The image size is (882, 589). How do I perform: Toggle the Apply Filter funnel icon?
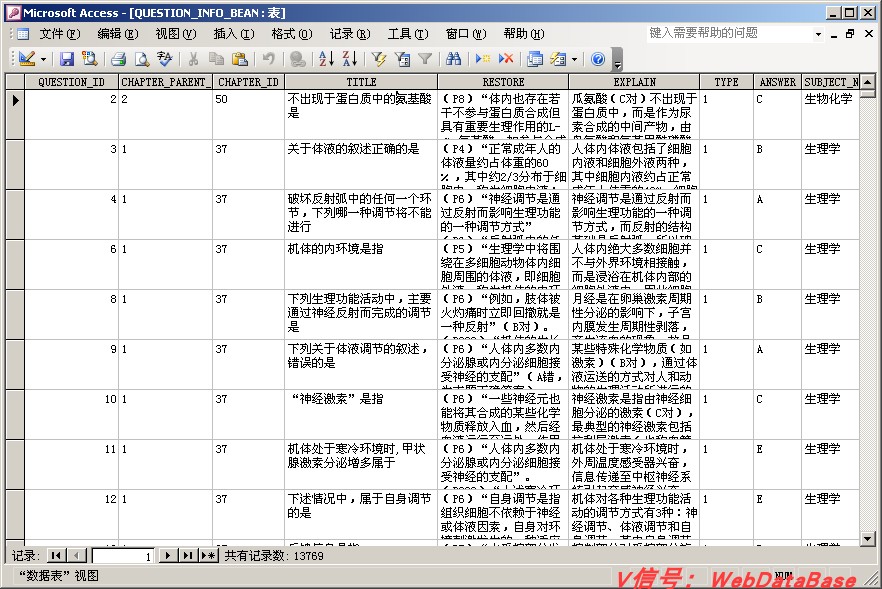(425, 59)
